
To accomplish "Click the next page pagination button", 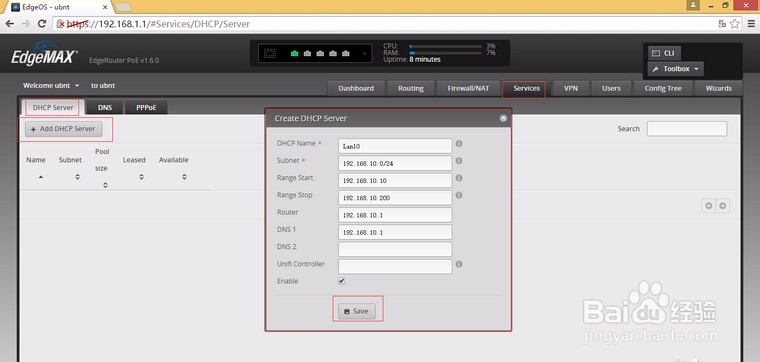I will click(x=722, y=206).
